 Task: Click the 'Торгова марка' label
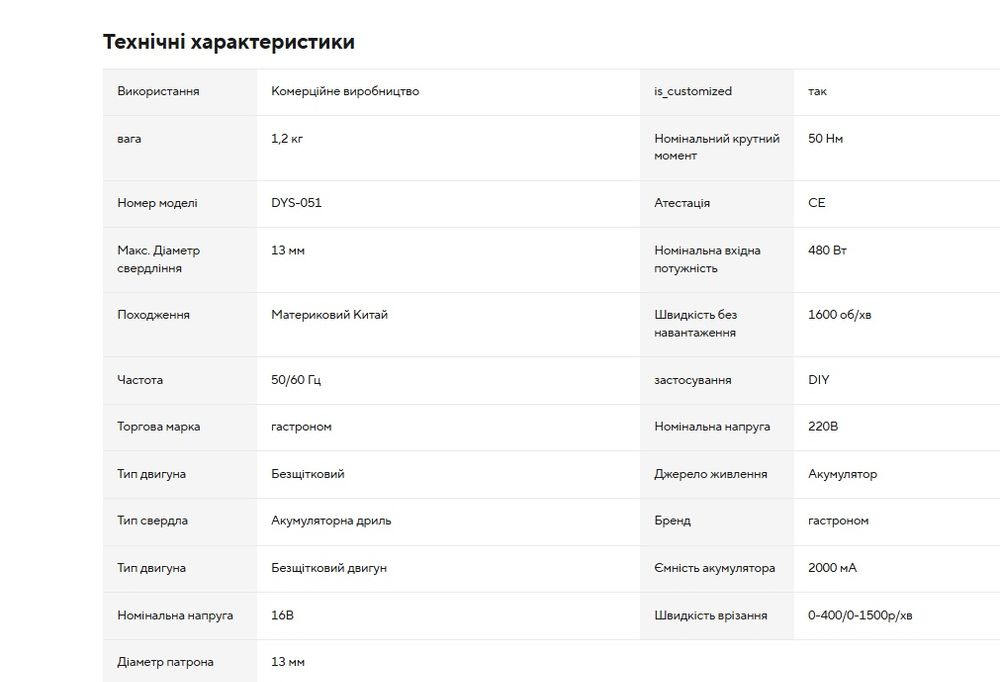[x=158, y=427]
